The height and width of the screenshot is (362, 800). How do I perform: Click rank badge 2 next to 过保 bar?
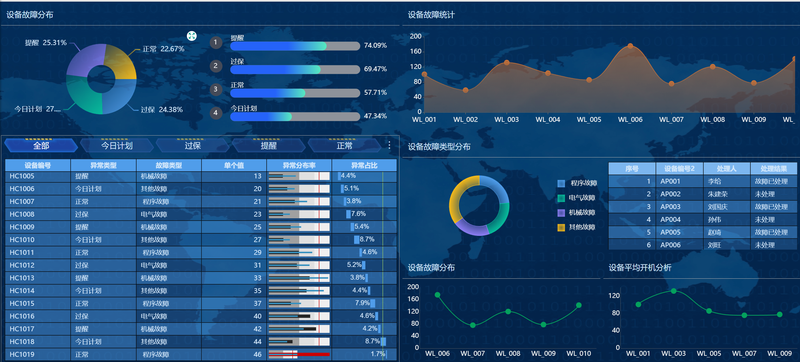point(216,66)
